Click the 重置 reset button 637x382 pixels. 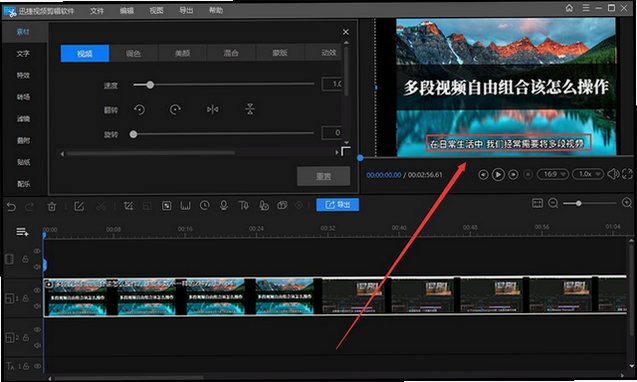(x=323, y=176)
